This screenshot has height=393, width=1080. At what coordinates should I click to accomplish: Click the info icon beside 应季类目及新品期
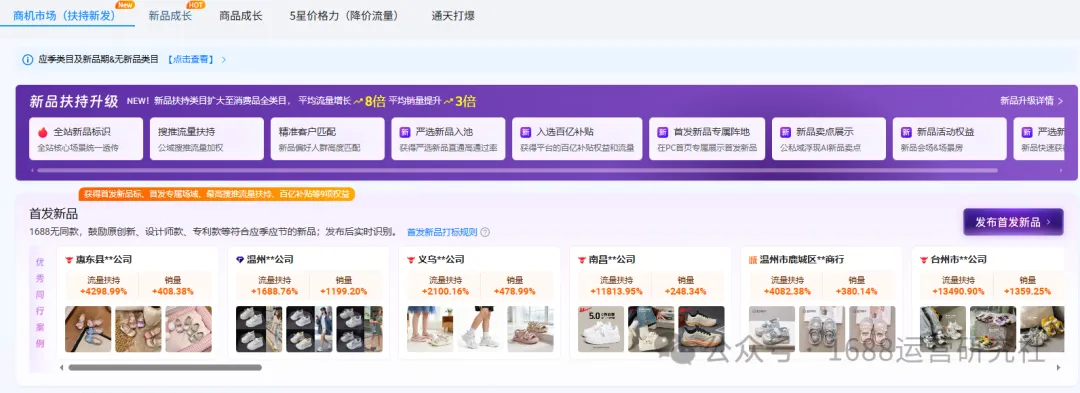28,60
